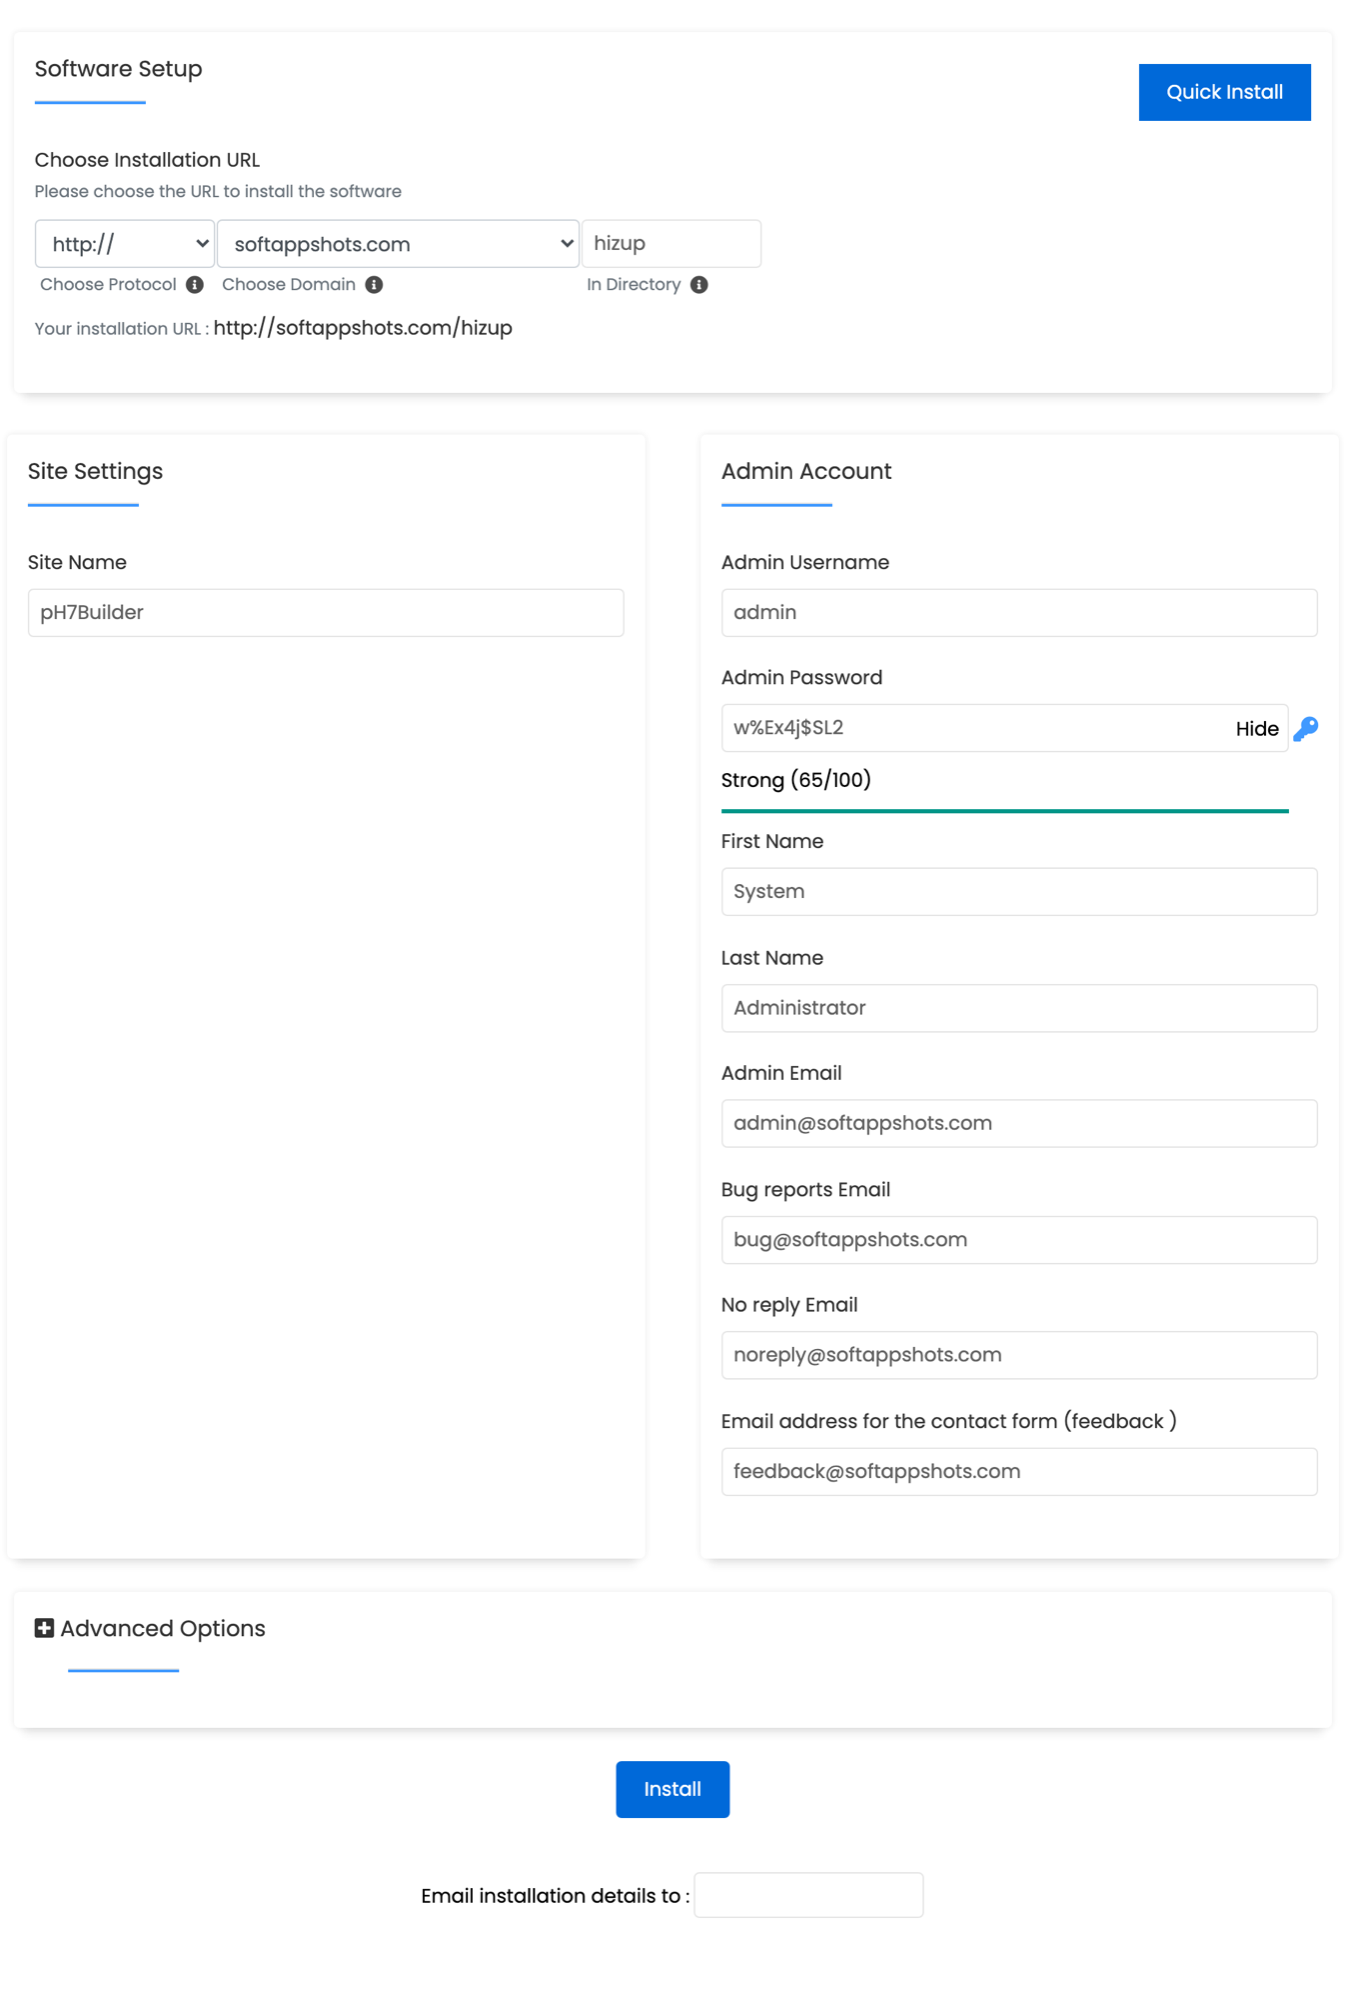Click the Site Name field containing pH7Builder
This screenshot has width=1346, height=2000.
coord(325,612)
